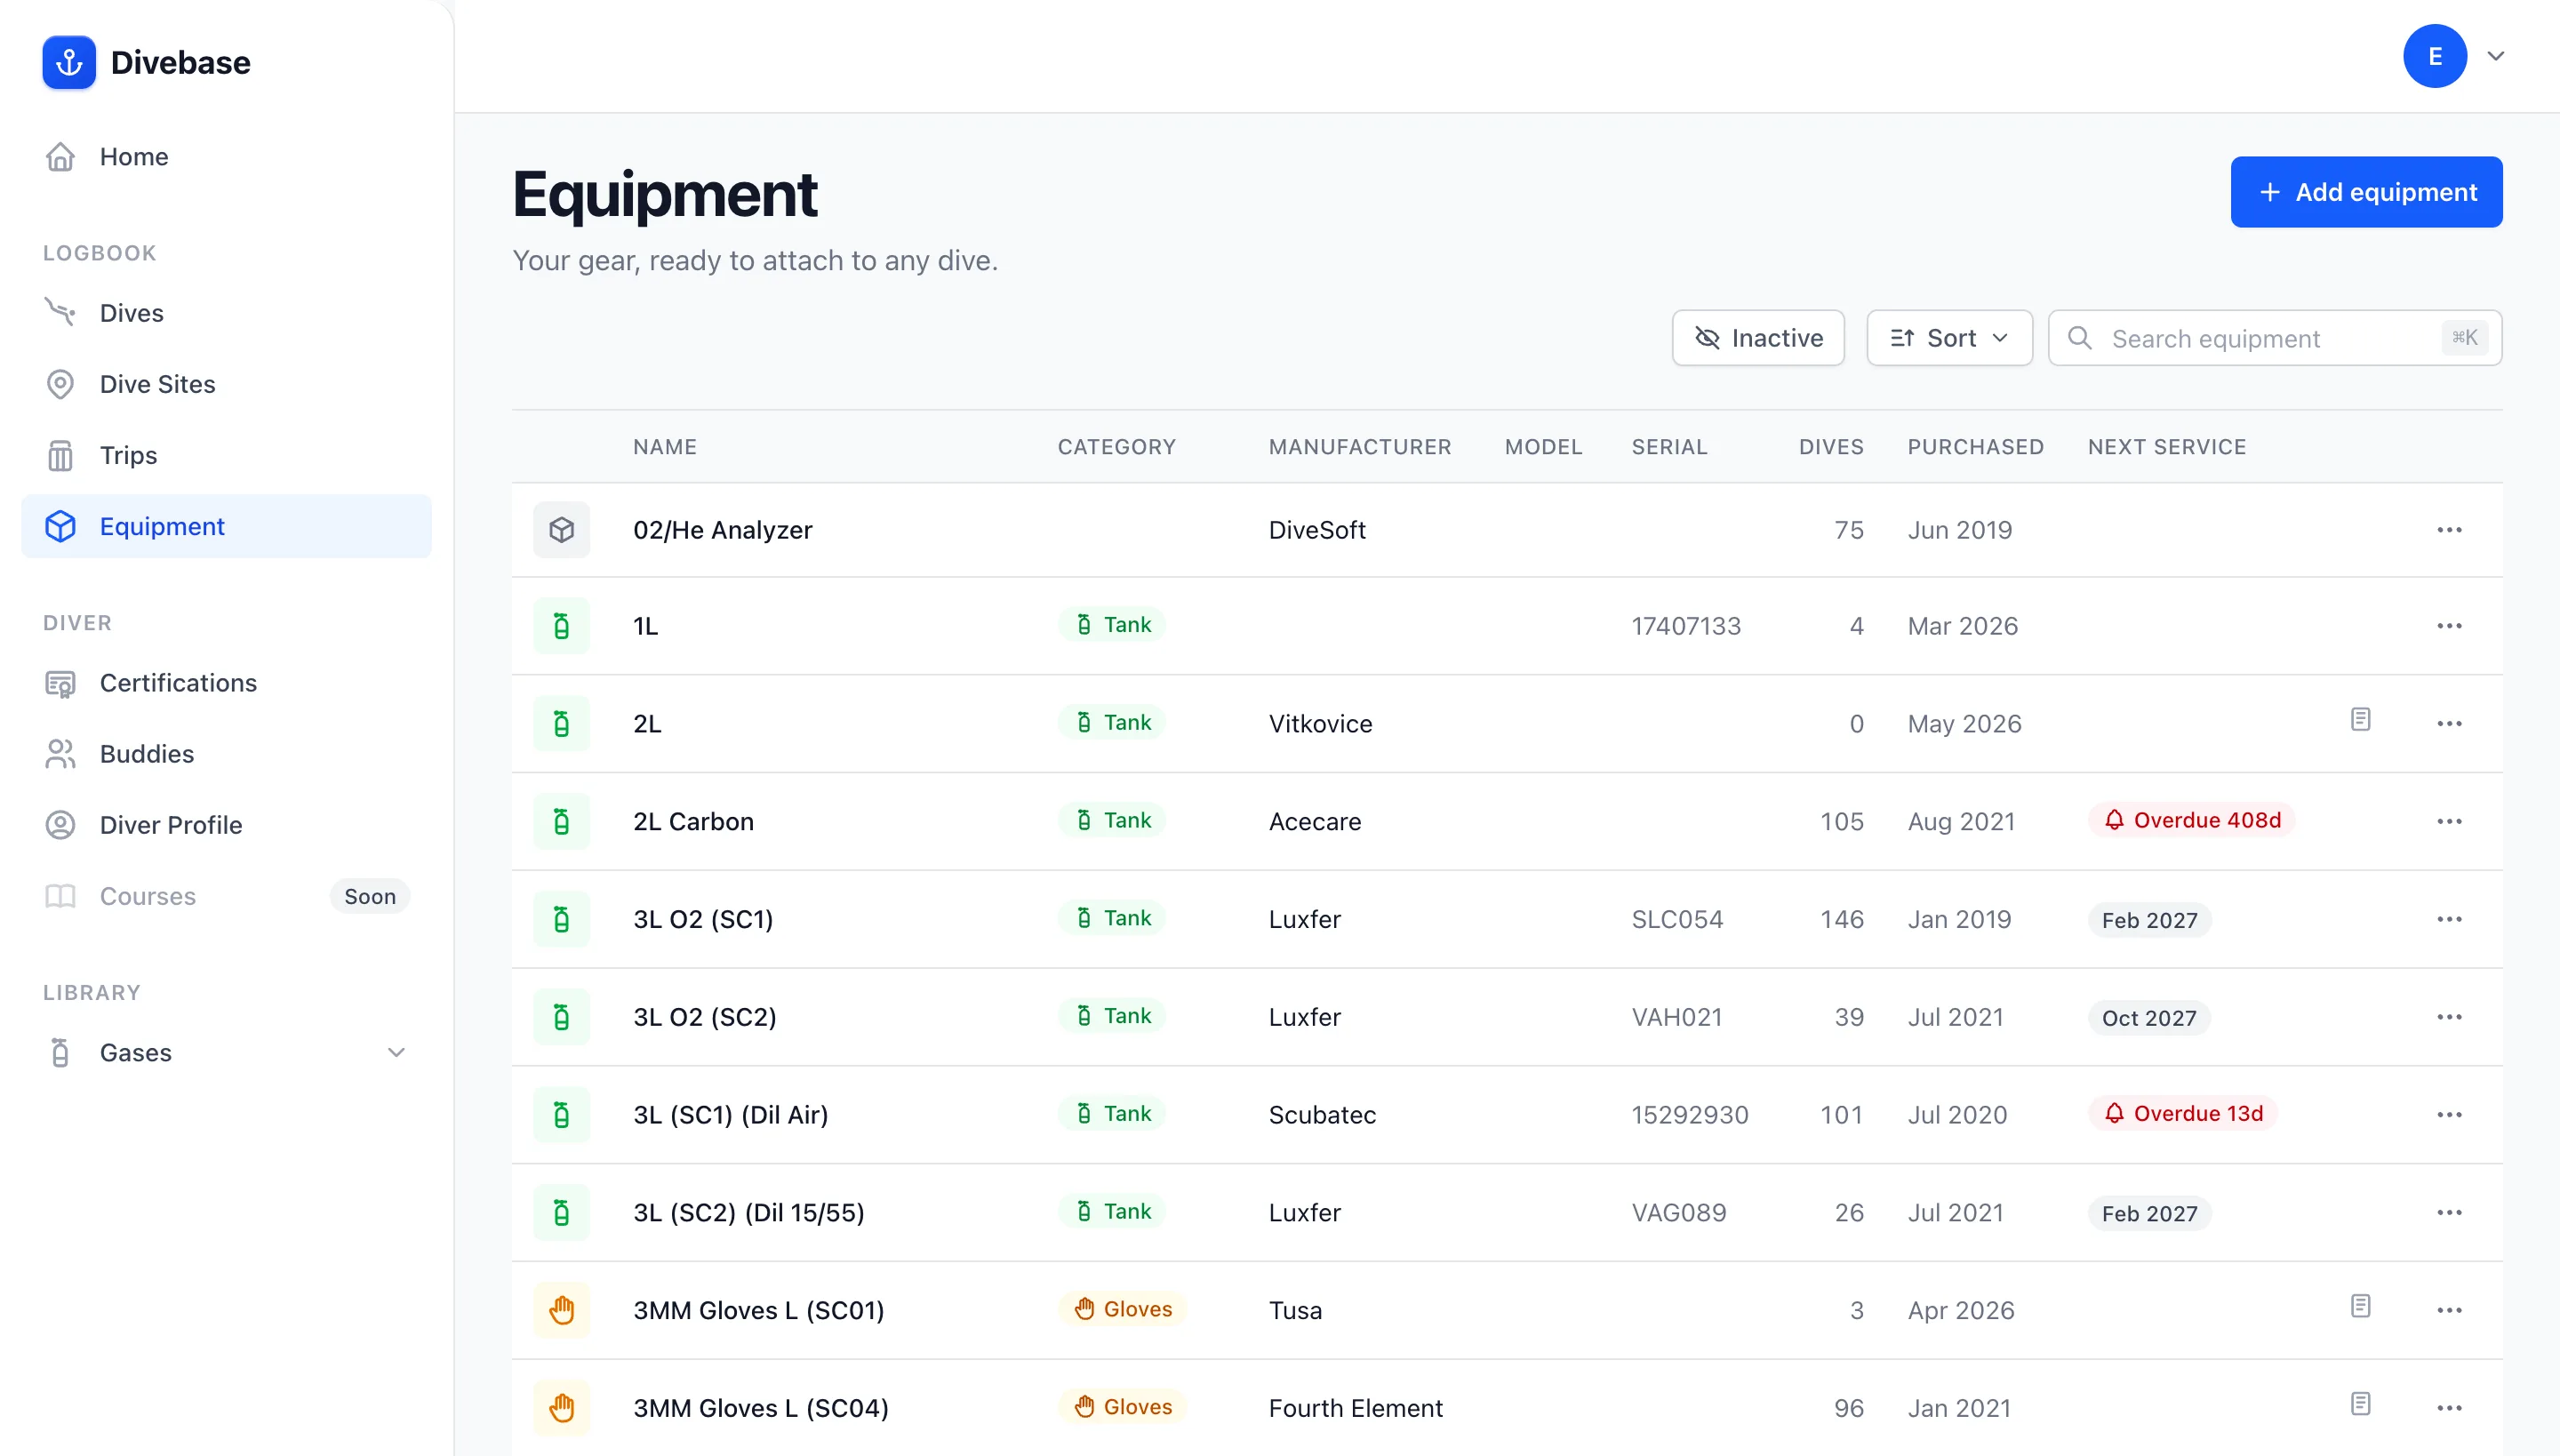Click the Search equipment field
Image resolution: width=2560 pixels, height=1456 pixels.
pyautogui.click(x=2275, y=338)
